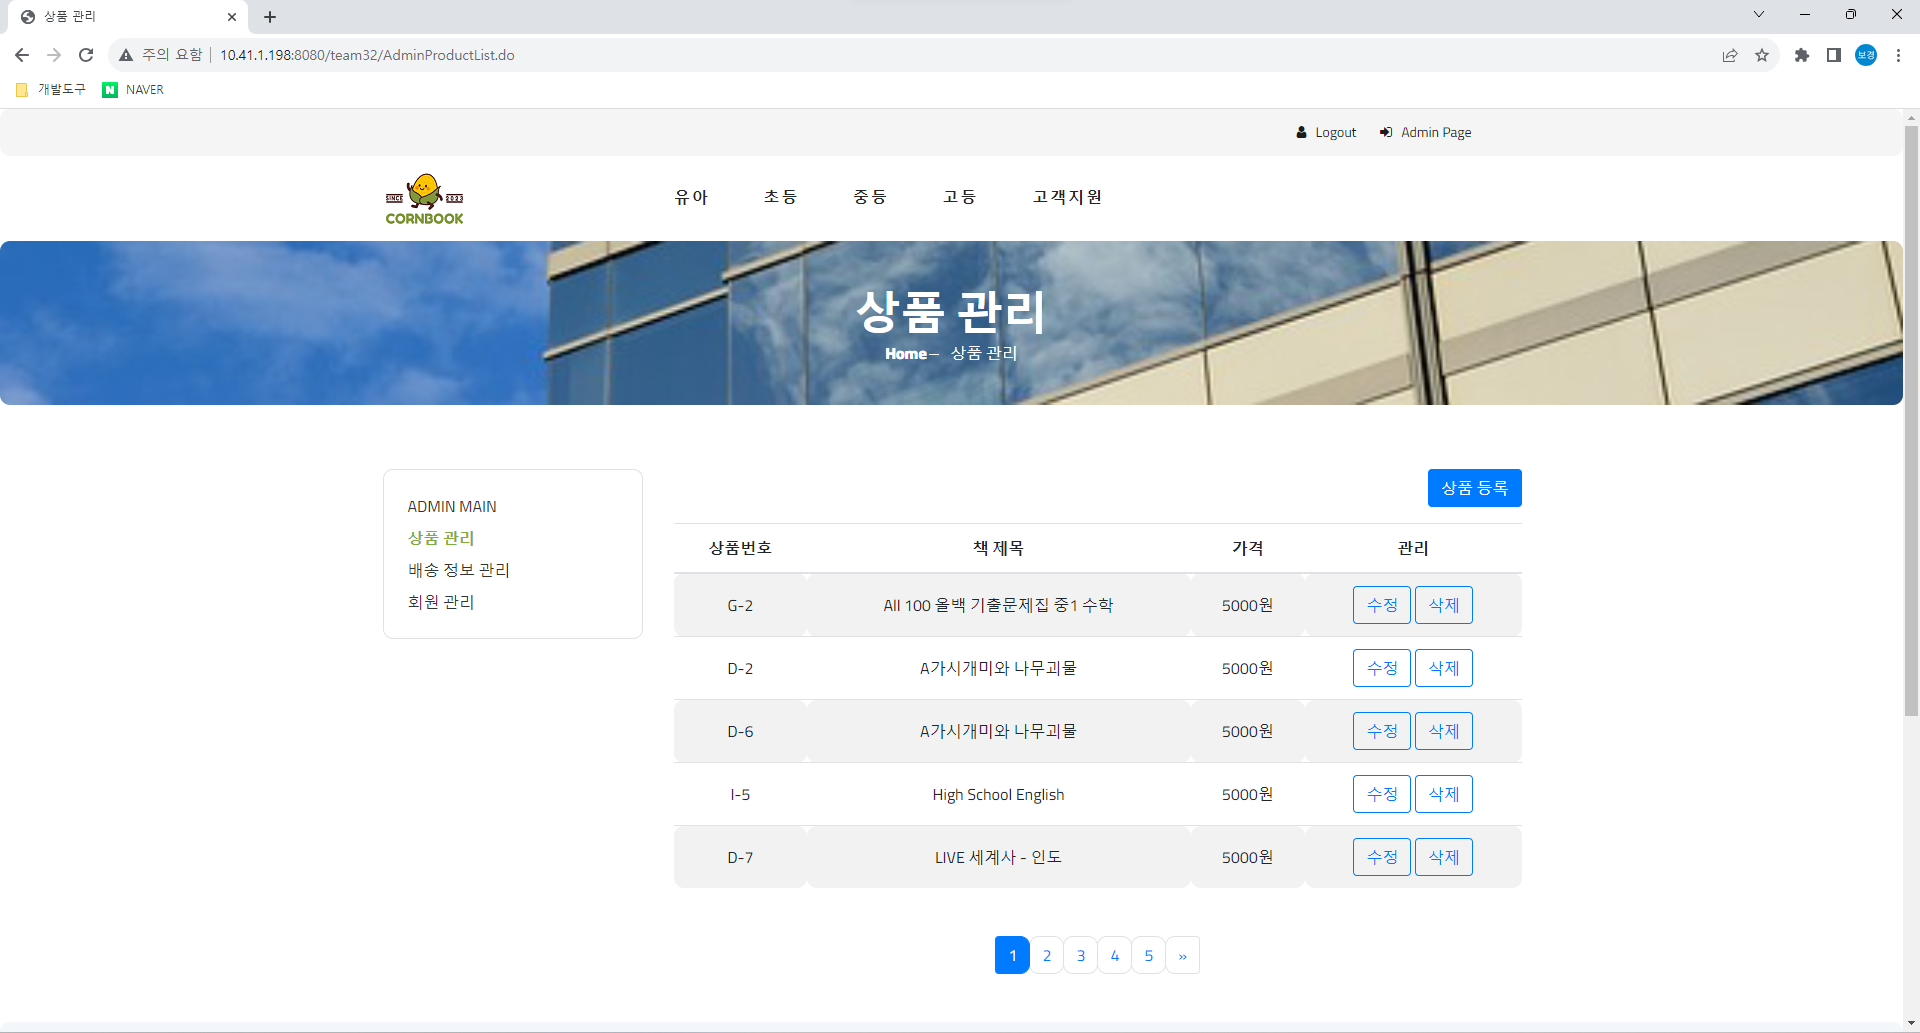
Task: Close the 상품 관리 browser tab
Action: 231,17
